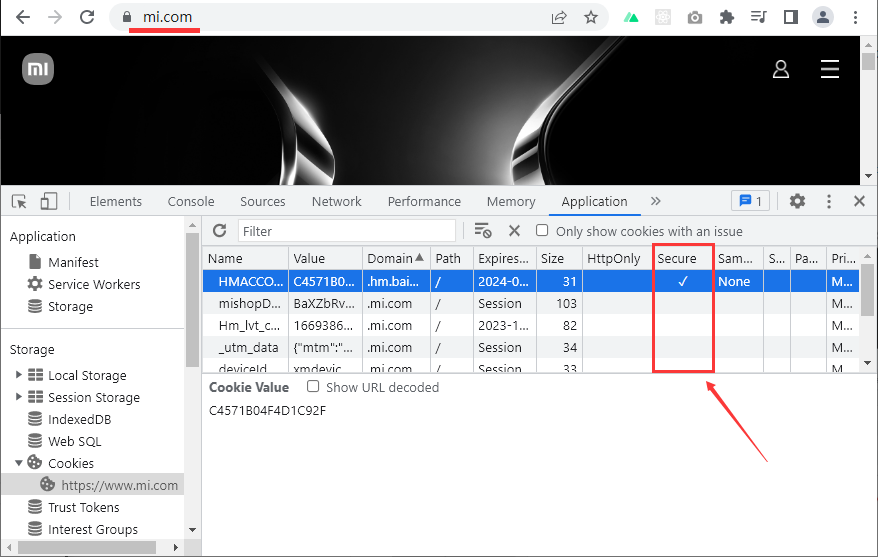Select IndexedDB in the sidebar
Screen dimensions: 878x557
tap(80, 419)
